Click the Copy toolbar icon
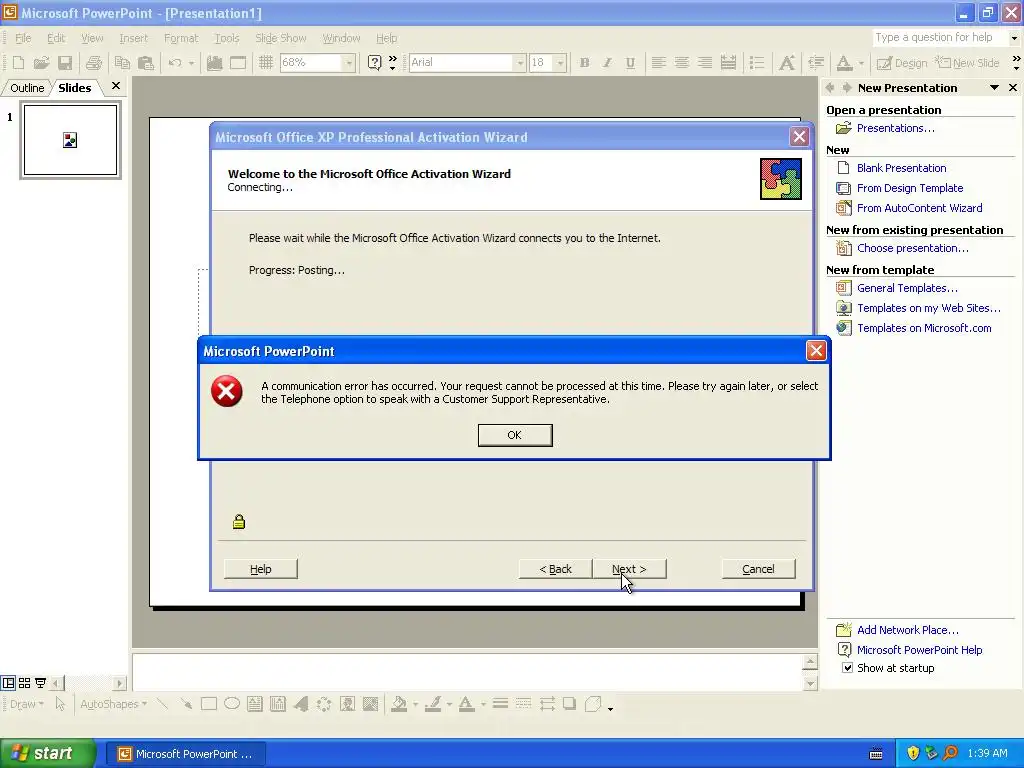This screenshot has width=1024, height=768. 122,63
